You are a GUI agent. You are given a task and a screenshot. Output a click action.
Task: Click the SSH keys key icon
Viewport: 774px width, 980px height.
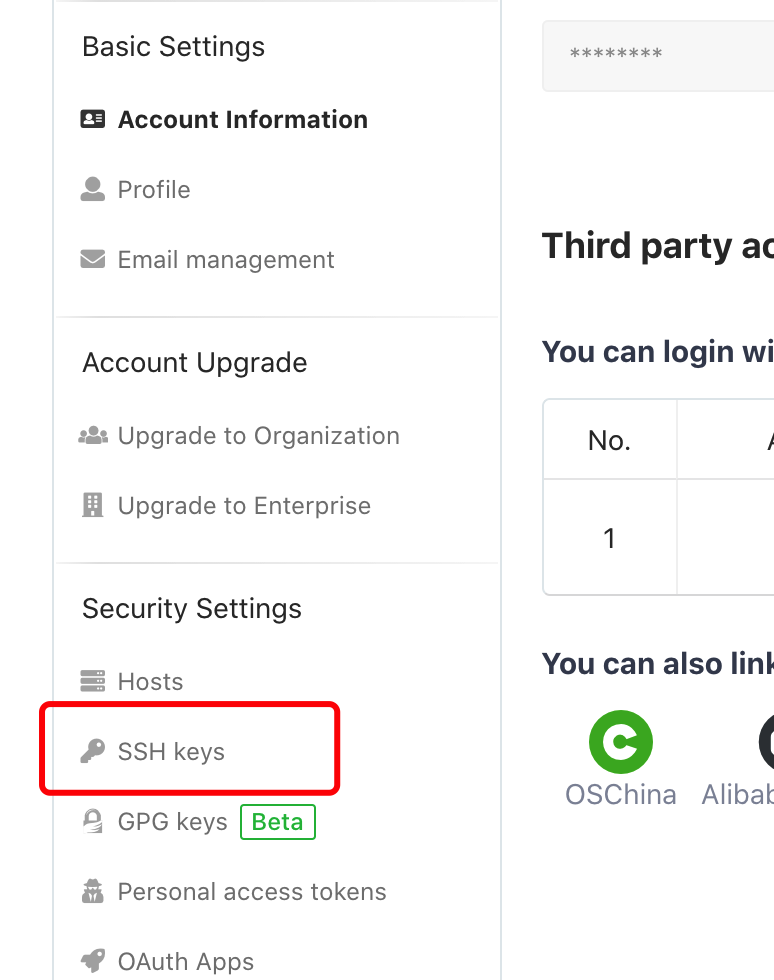click(93, 751)
